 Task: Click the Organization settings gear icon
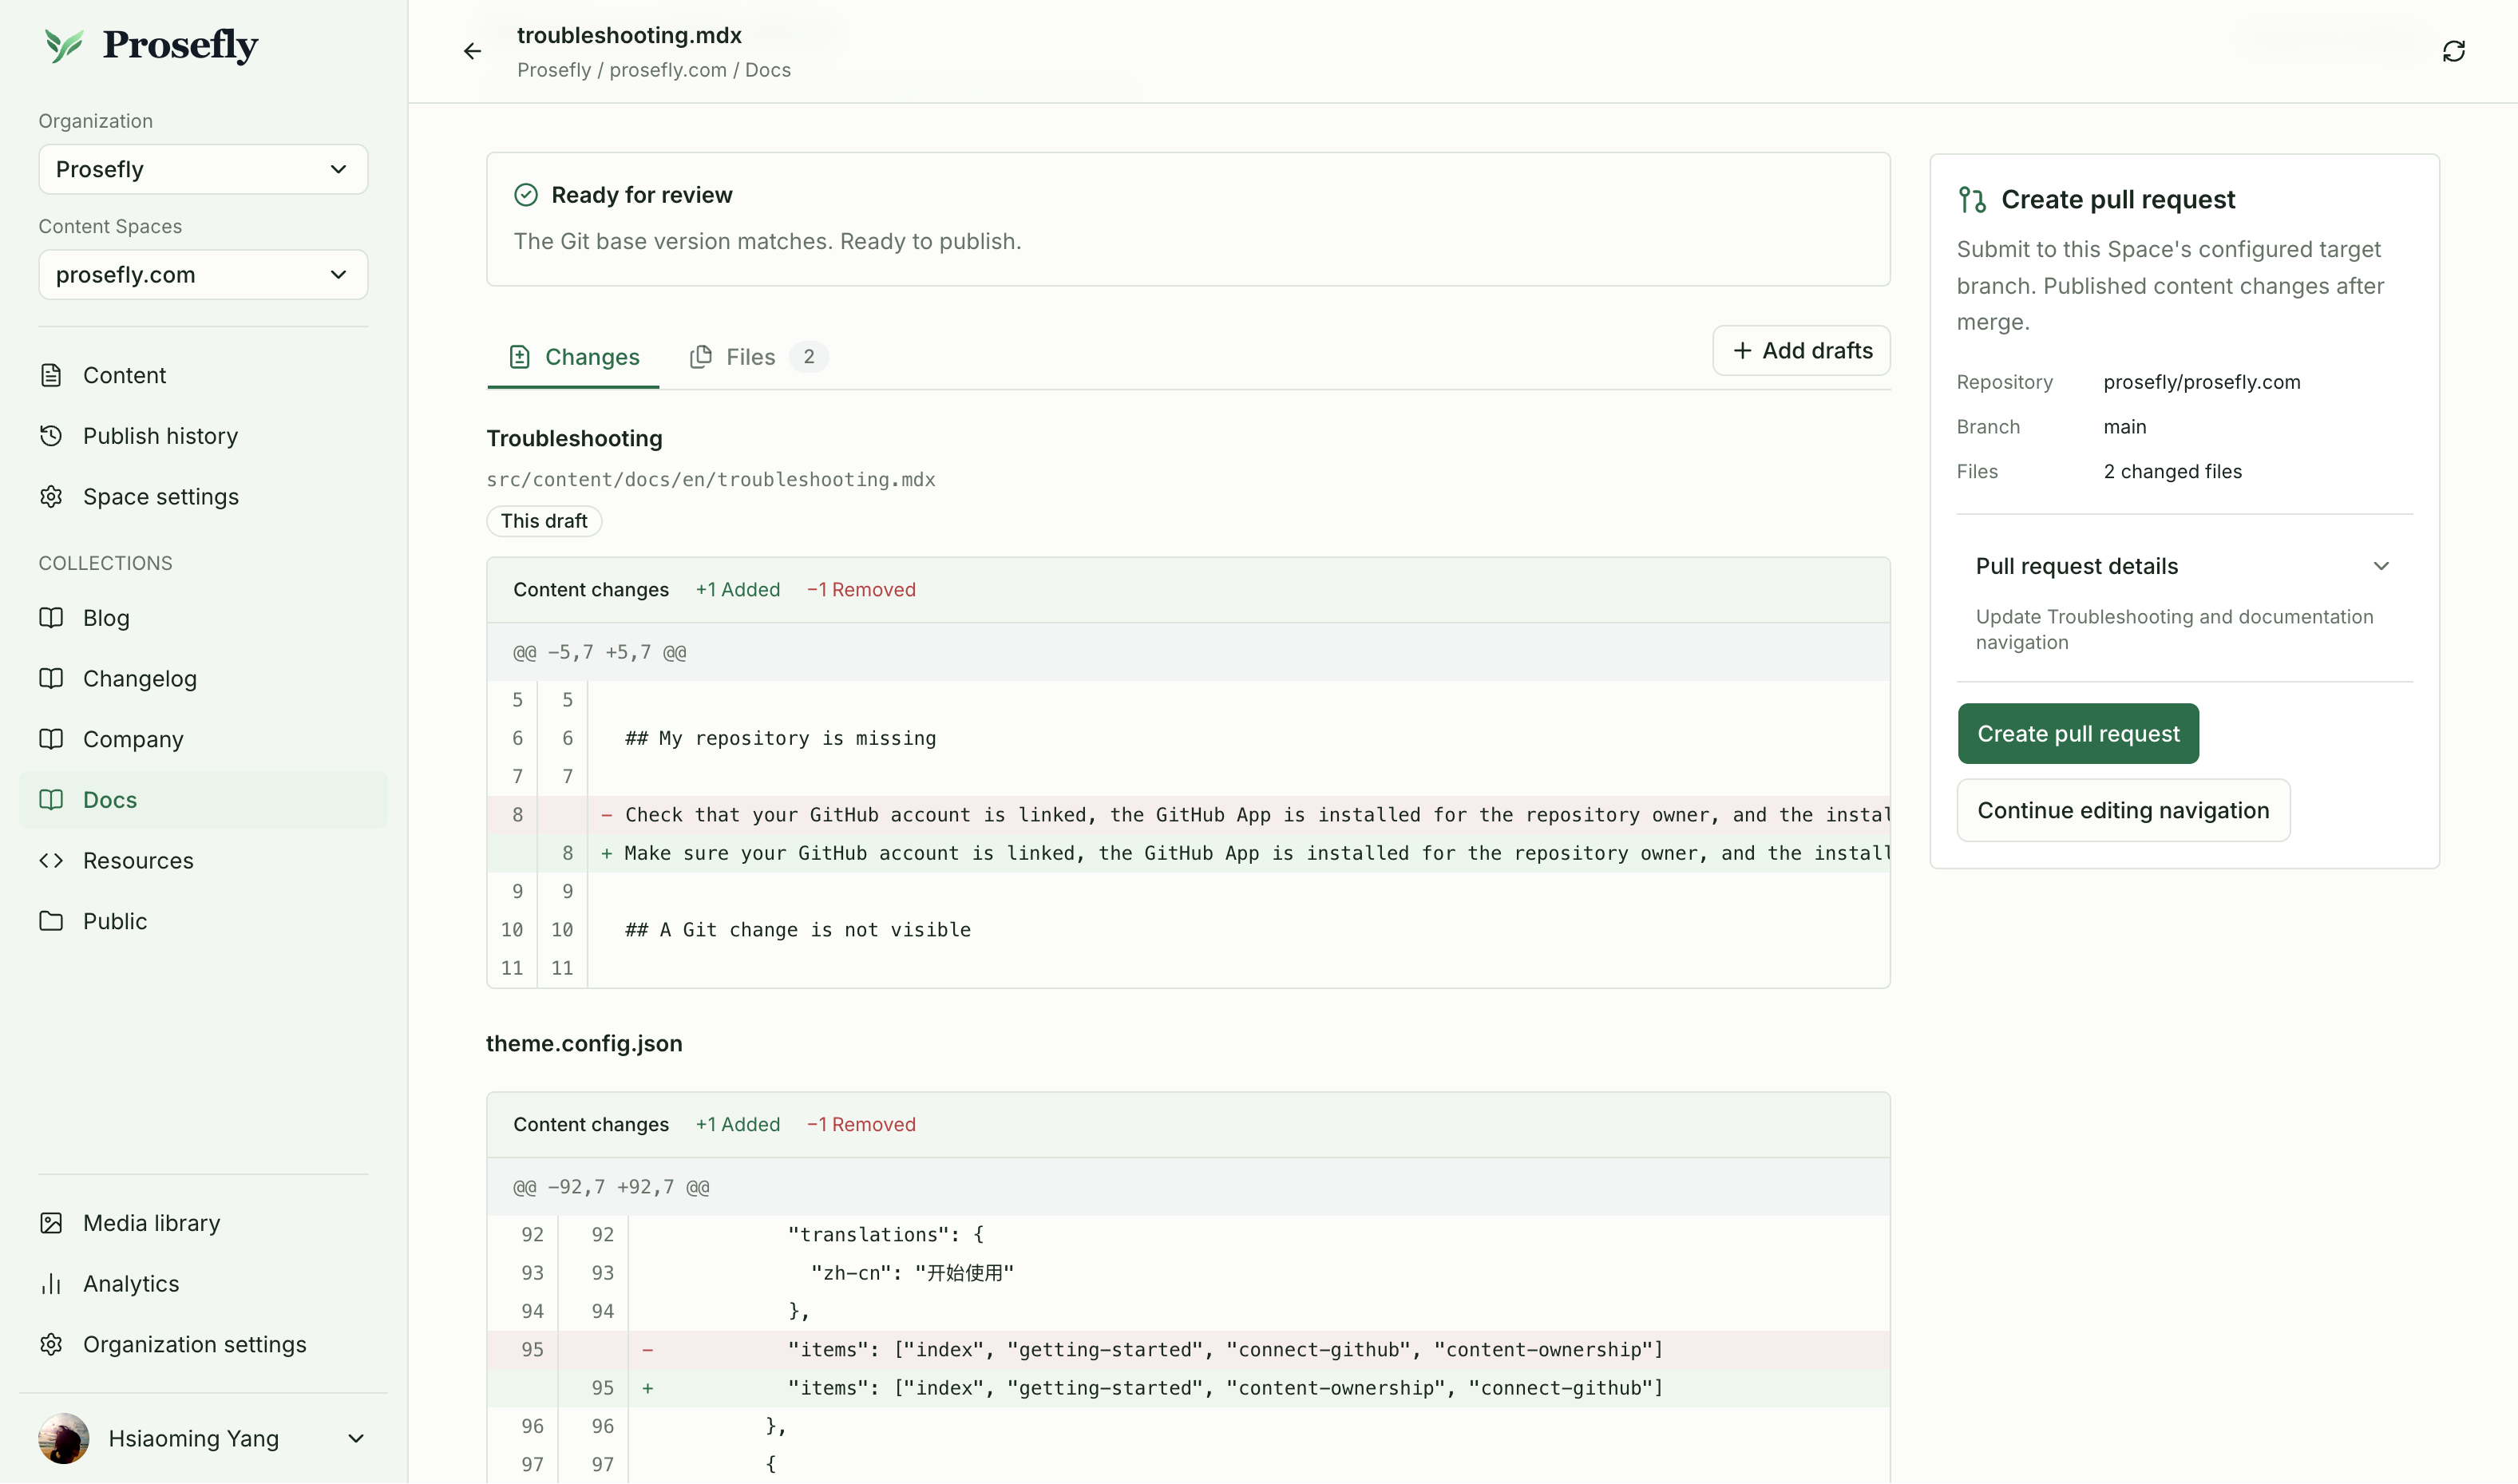(x=51, y=1344)
